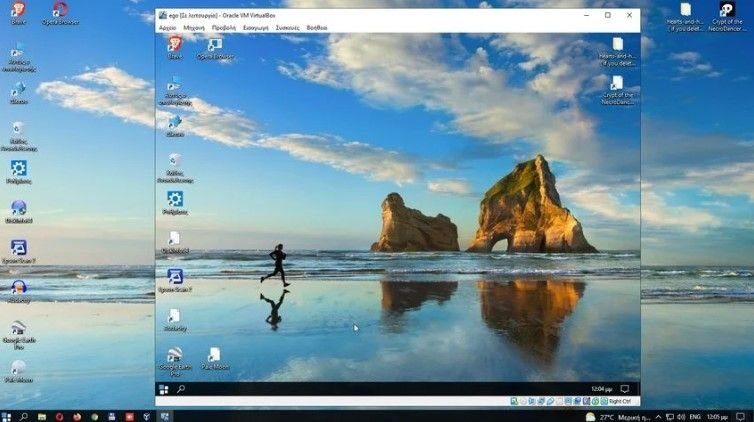Click the Right Ctrl host key indicator

coord(621,401)
